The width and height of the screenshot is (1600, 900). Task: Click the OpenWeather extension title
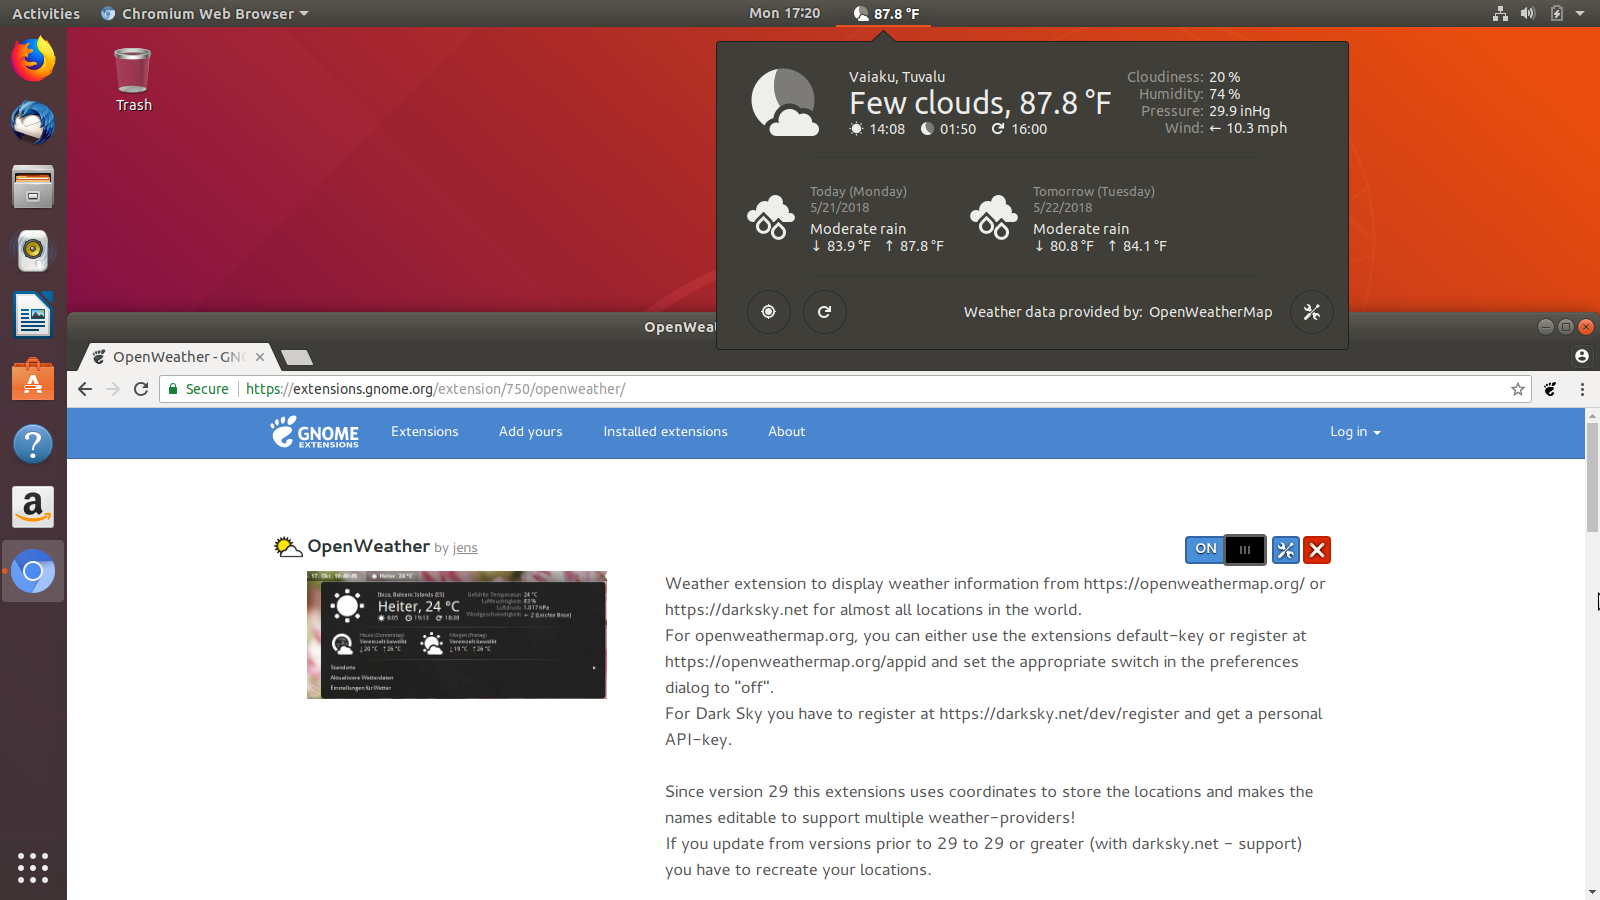point(368,546)
